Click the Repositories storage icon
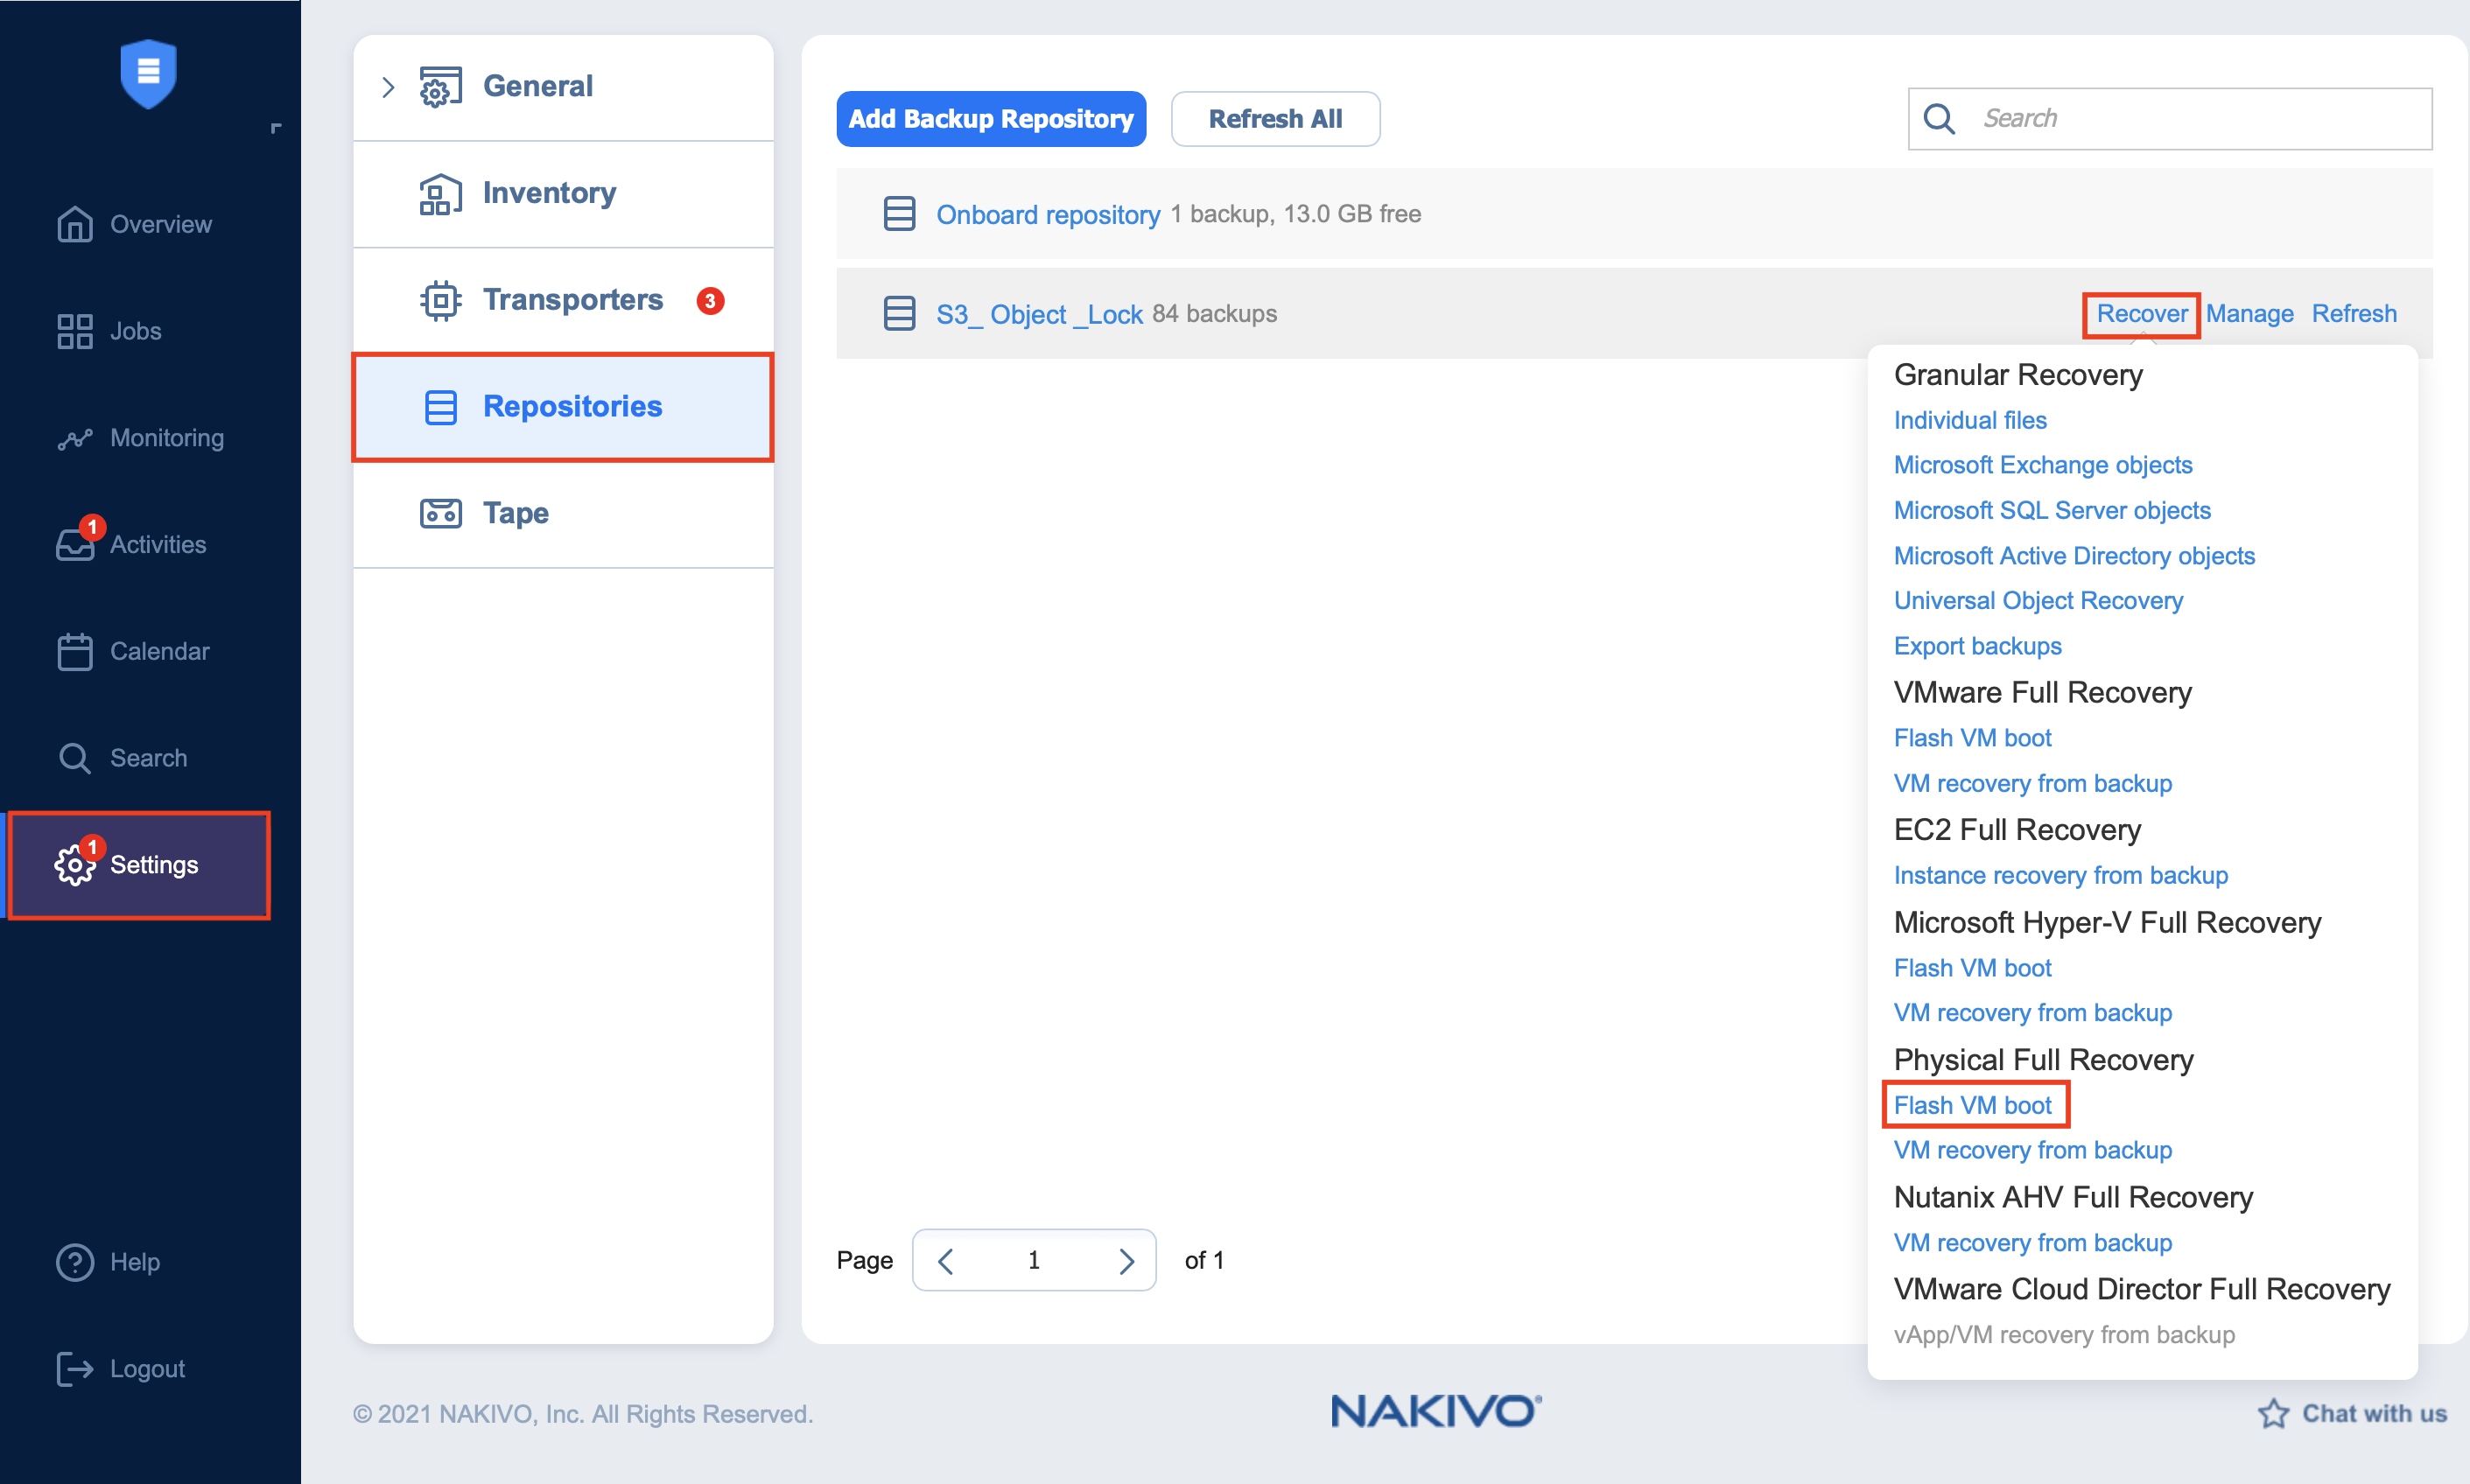2470x1484 pixels. (x=441, y=407)
